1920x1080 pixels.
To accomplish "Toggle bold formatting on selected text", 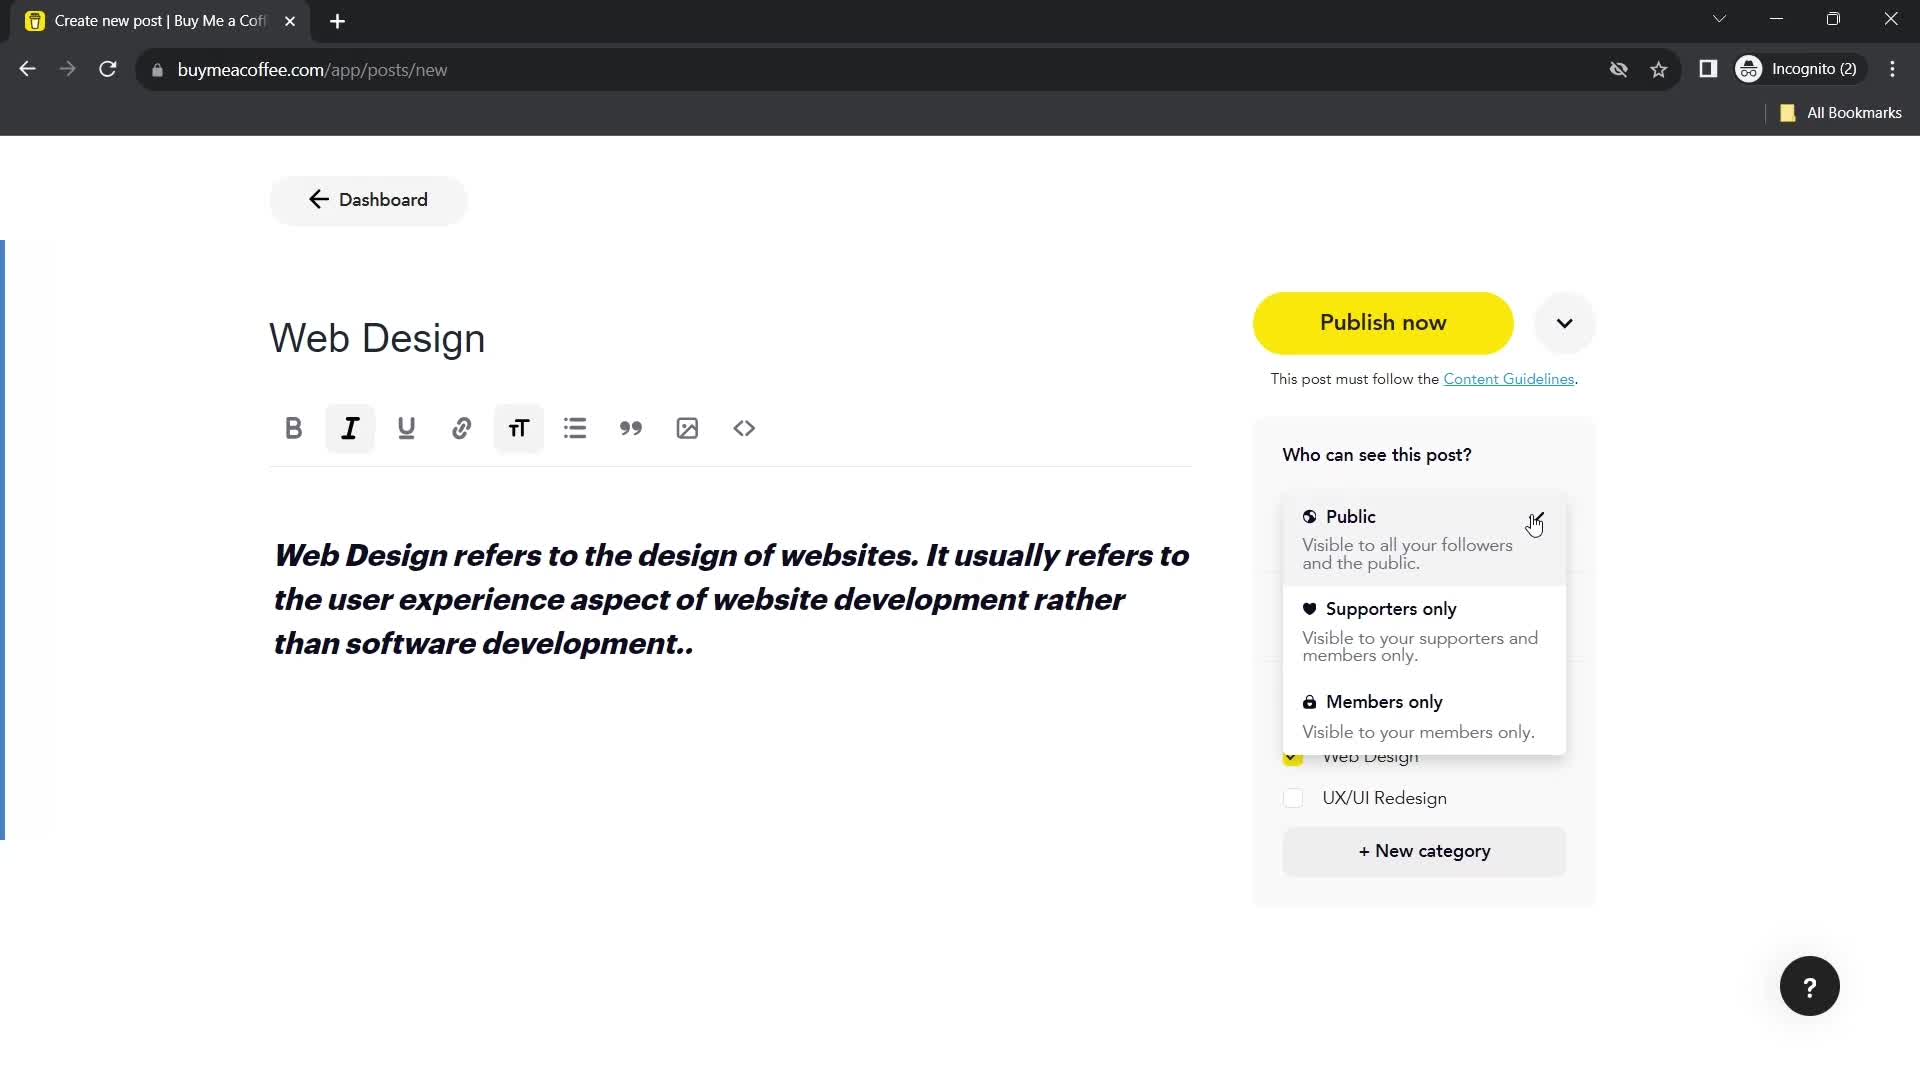I will click(x=293, y=427).
